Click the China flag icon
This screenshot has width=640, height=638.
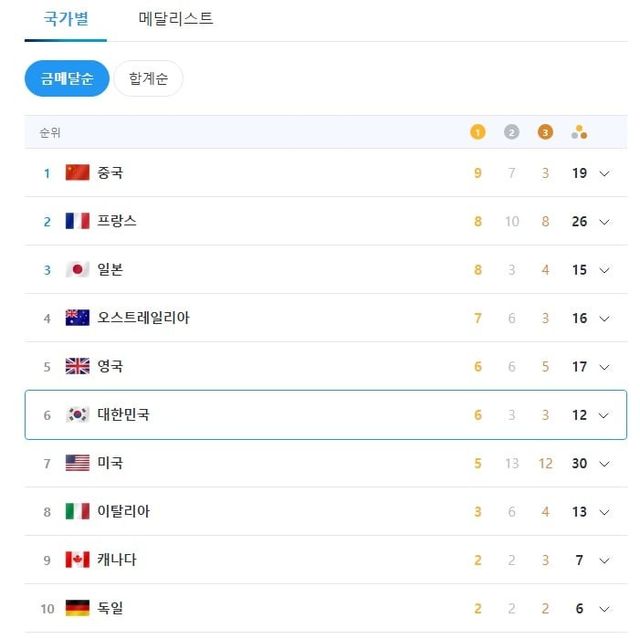pyautogui.click(x=77, y=173)
